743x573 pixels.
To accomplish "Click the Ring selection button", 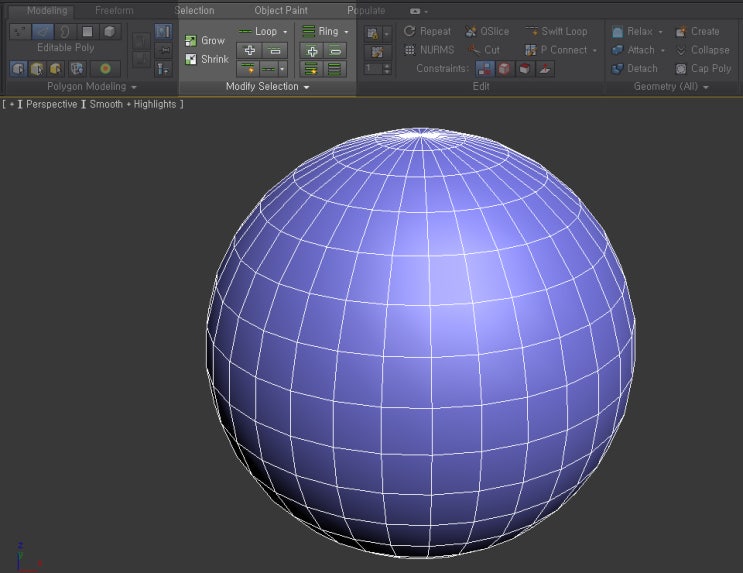I will pyautogui.click(x=321, y=31).
